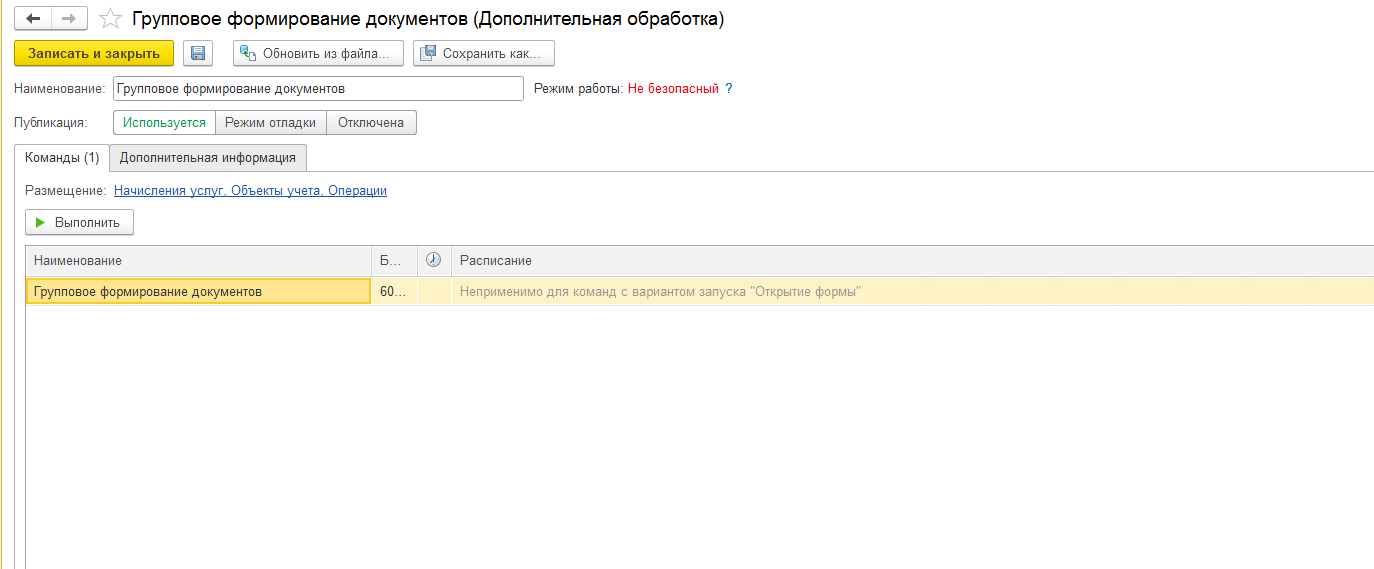
Task: Focus the Наименование input field
Action: tap(318, 89)
